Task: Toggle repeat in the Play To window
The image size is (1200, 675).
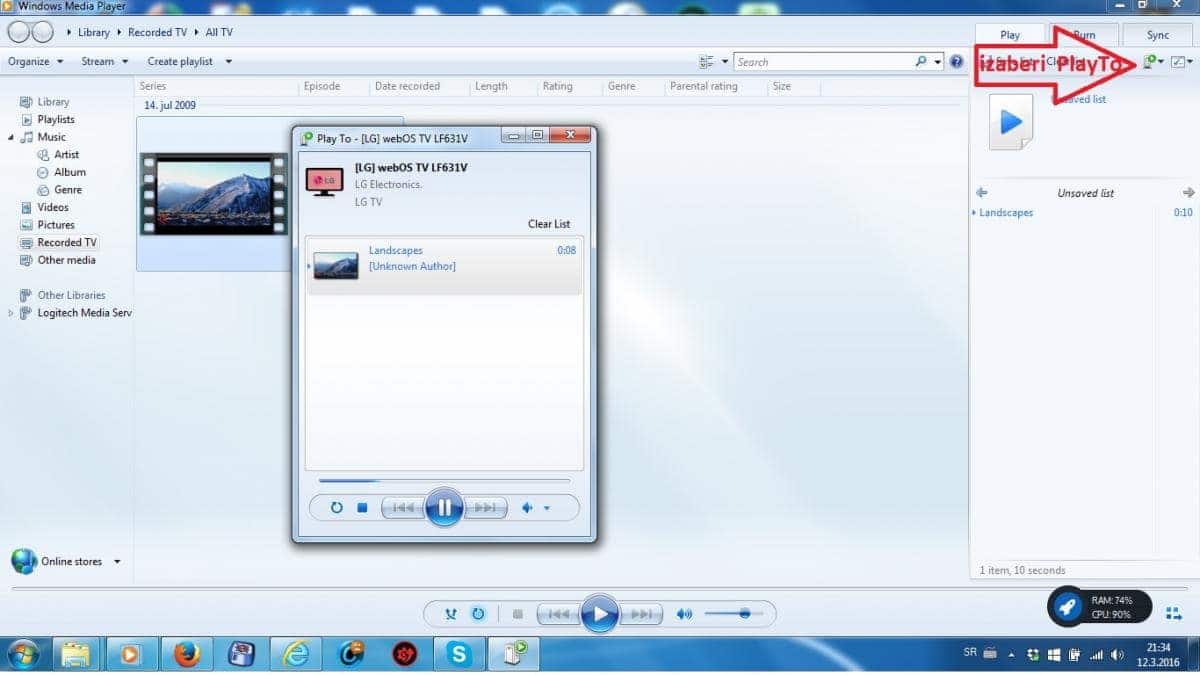Action: [336, 508]
